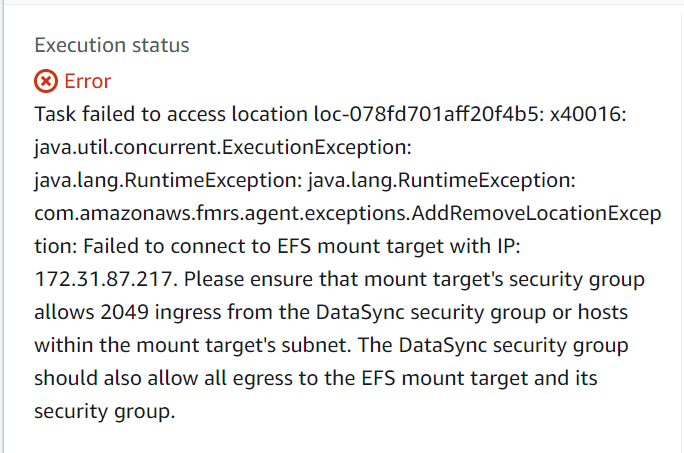Click the words 'Task failed to access'
Viewport: 684px width, 453px height.
[x=130, y=114]
